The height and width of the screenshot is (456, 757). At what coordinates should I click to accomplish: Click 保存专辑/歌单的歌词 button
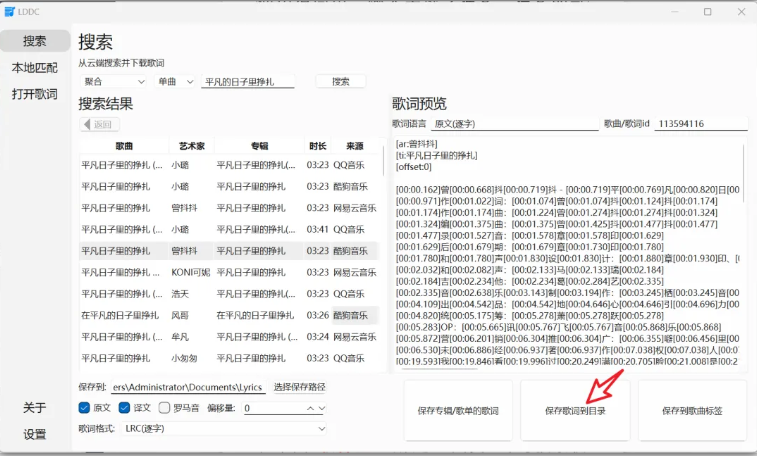[x=458, y=411]
